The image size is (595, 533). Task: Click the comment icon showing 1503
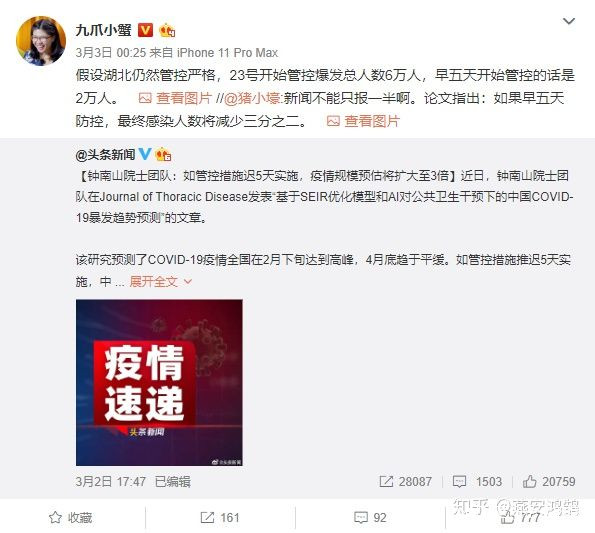pyautogui.click(x=477, y=481)
